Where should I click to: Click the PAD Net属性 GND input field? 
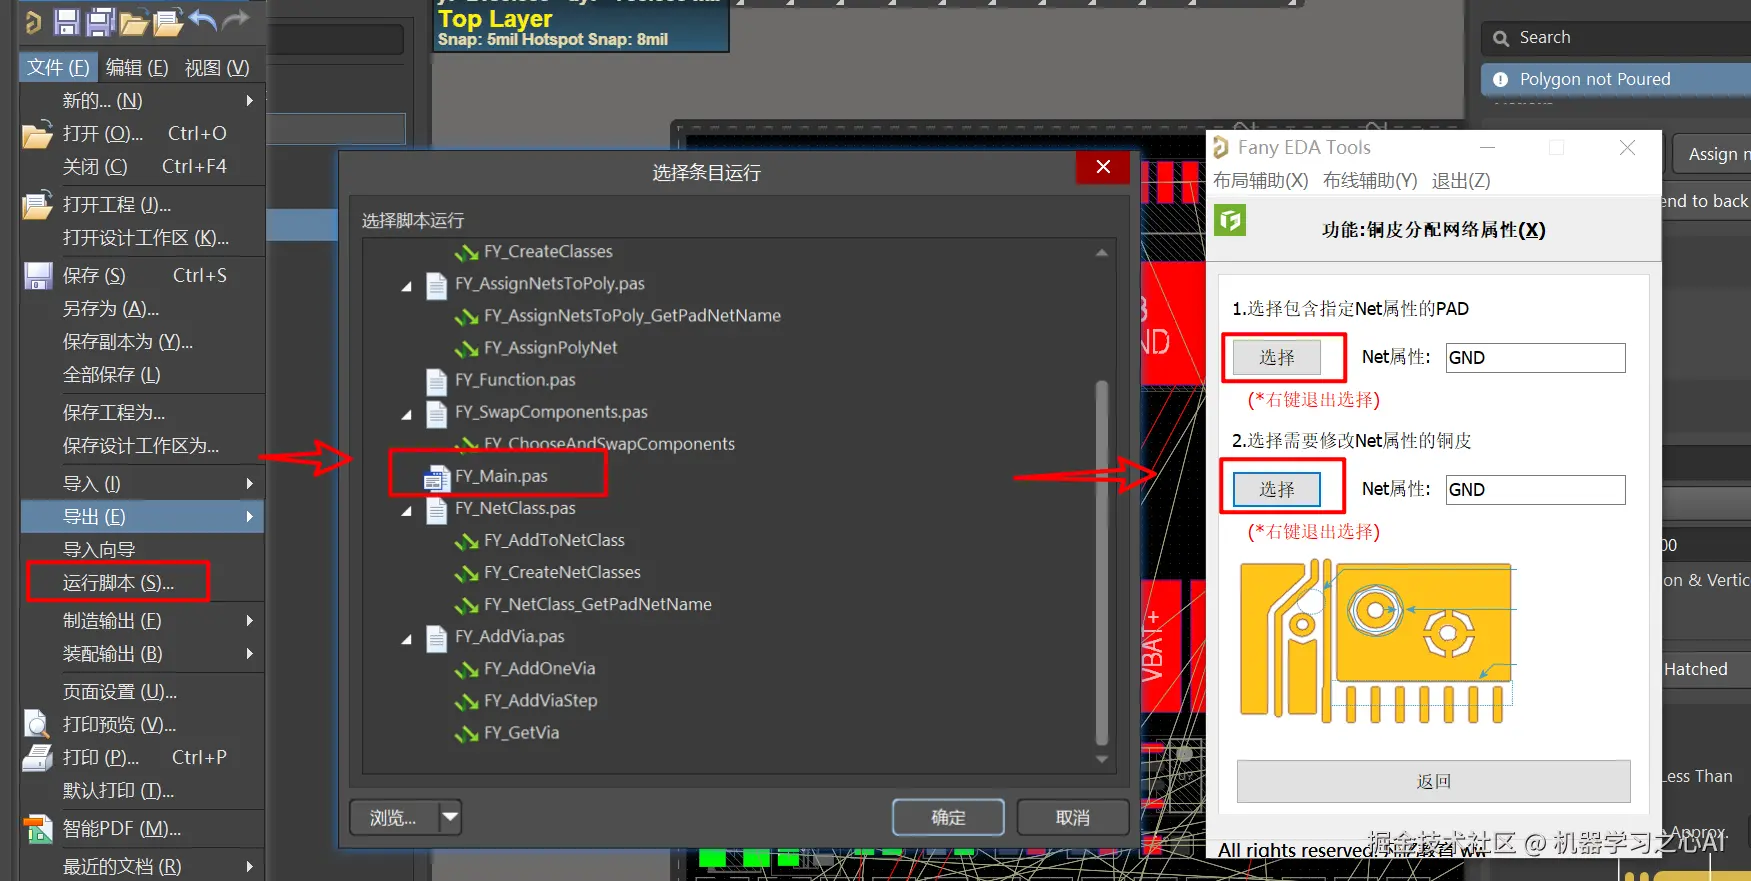[1535, 358]
